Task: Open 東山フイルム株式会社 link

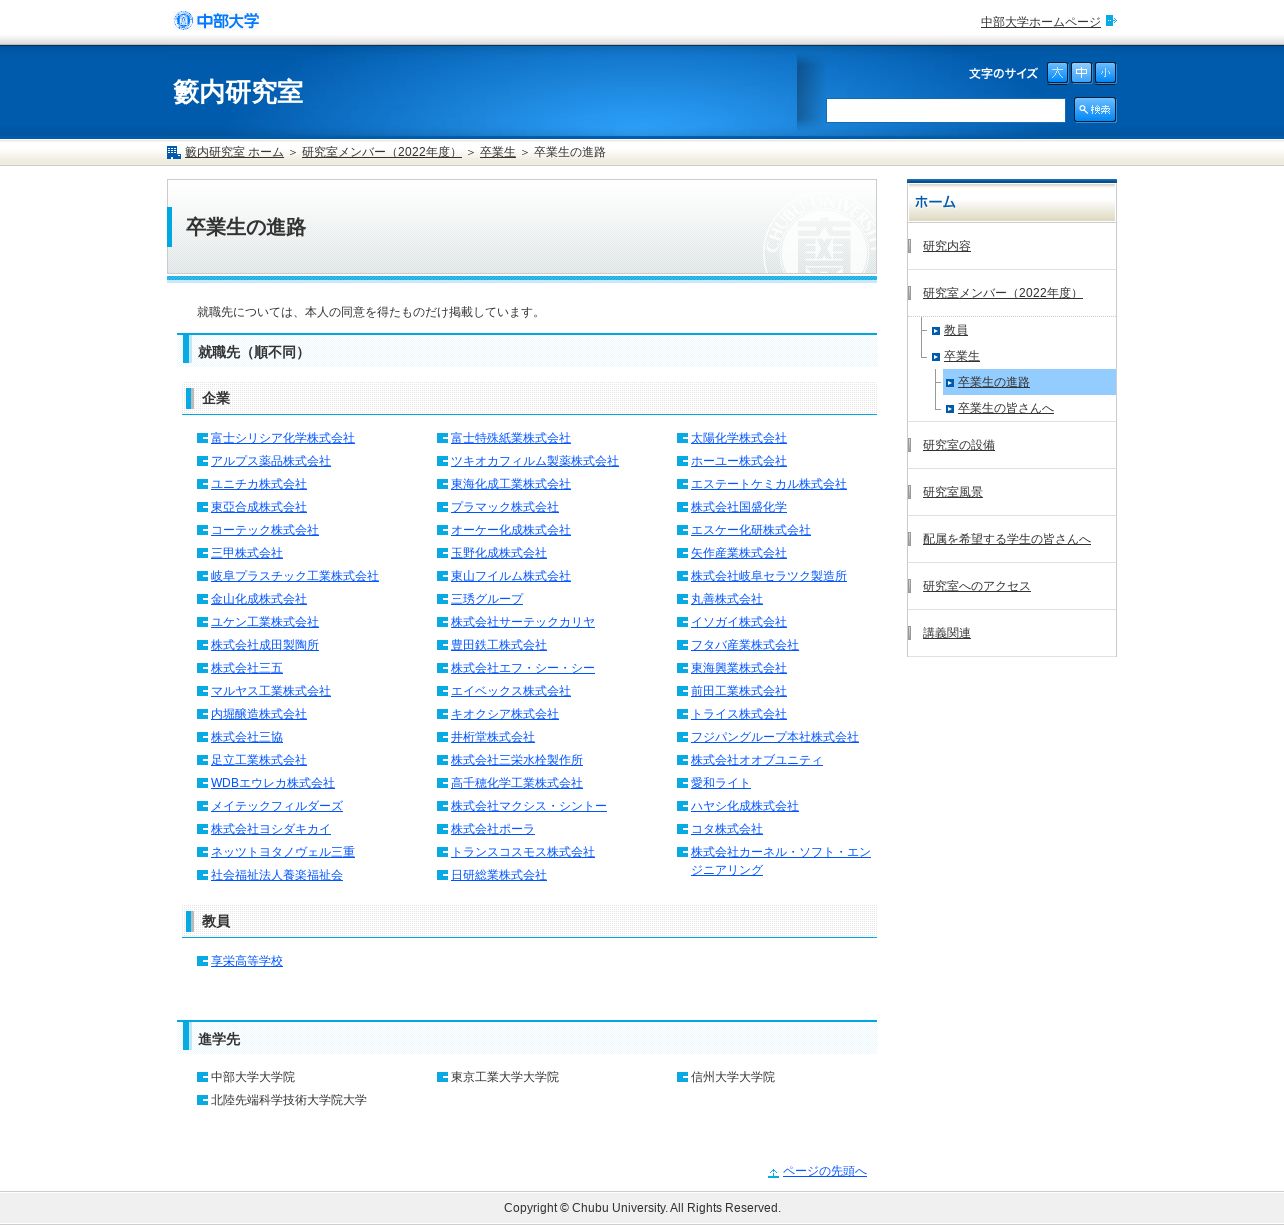Action: pyautogui.click(x=511, y=576)
